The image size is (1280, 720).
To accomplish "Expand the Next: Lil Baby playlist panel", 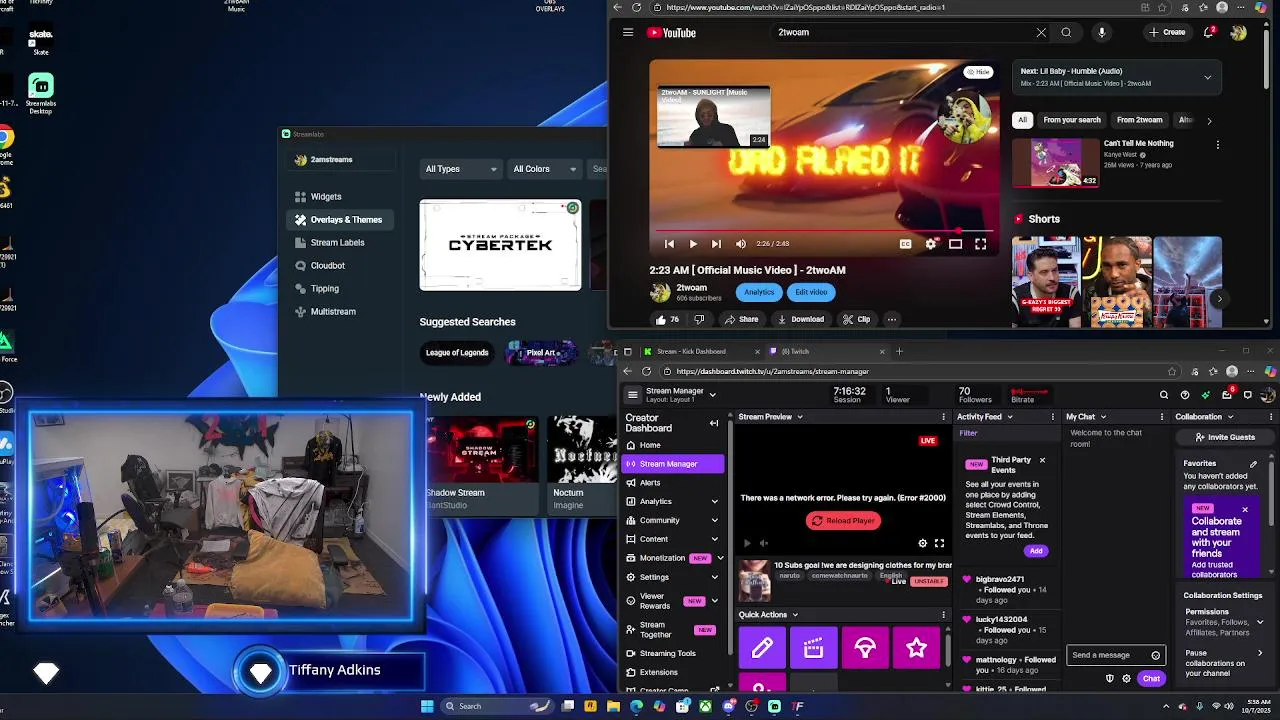I will [1207, 77].
